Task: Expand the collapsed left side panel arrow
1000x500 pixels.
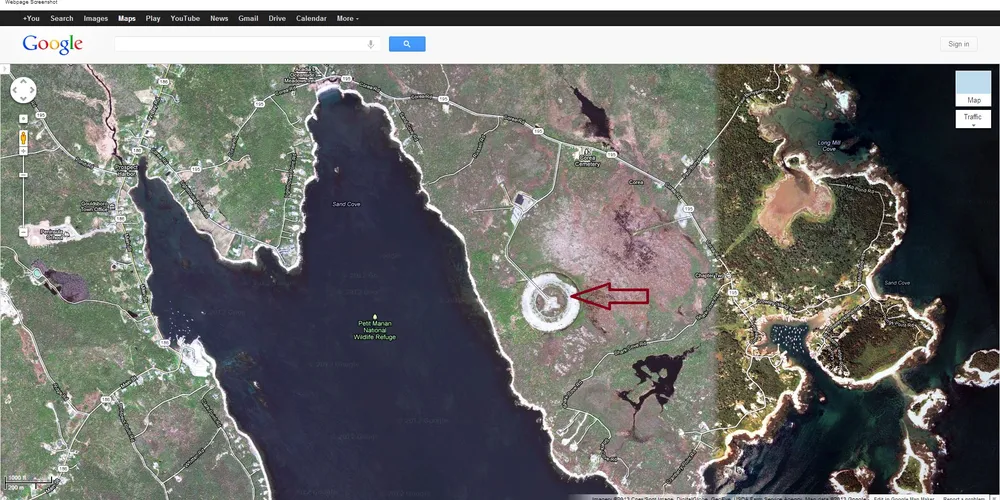Action: pos(4,69)
